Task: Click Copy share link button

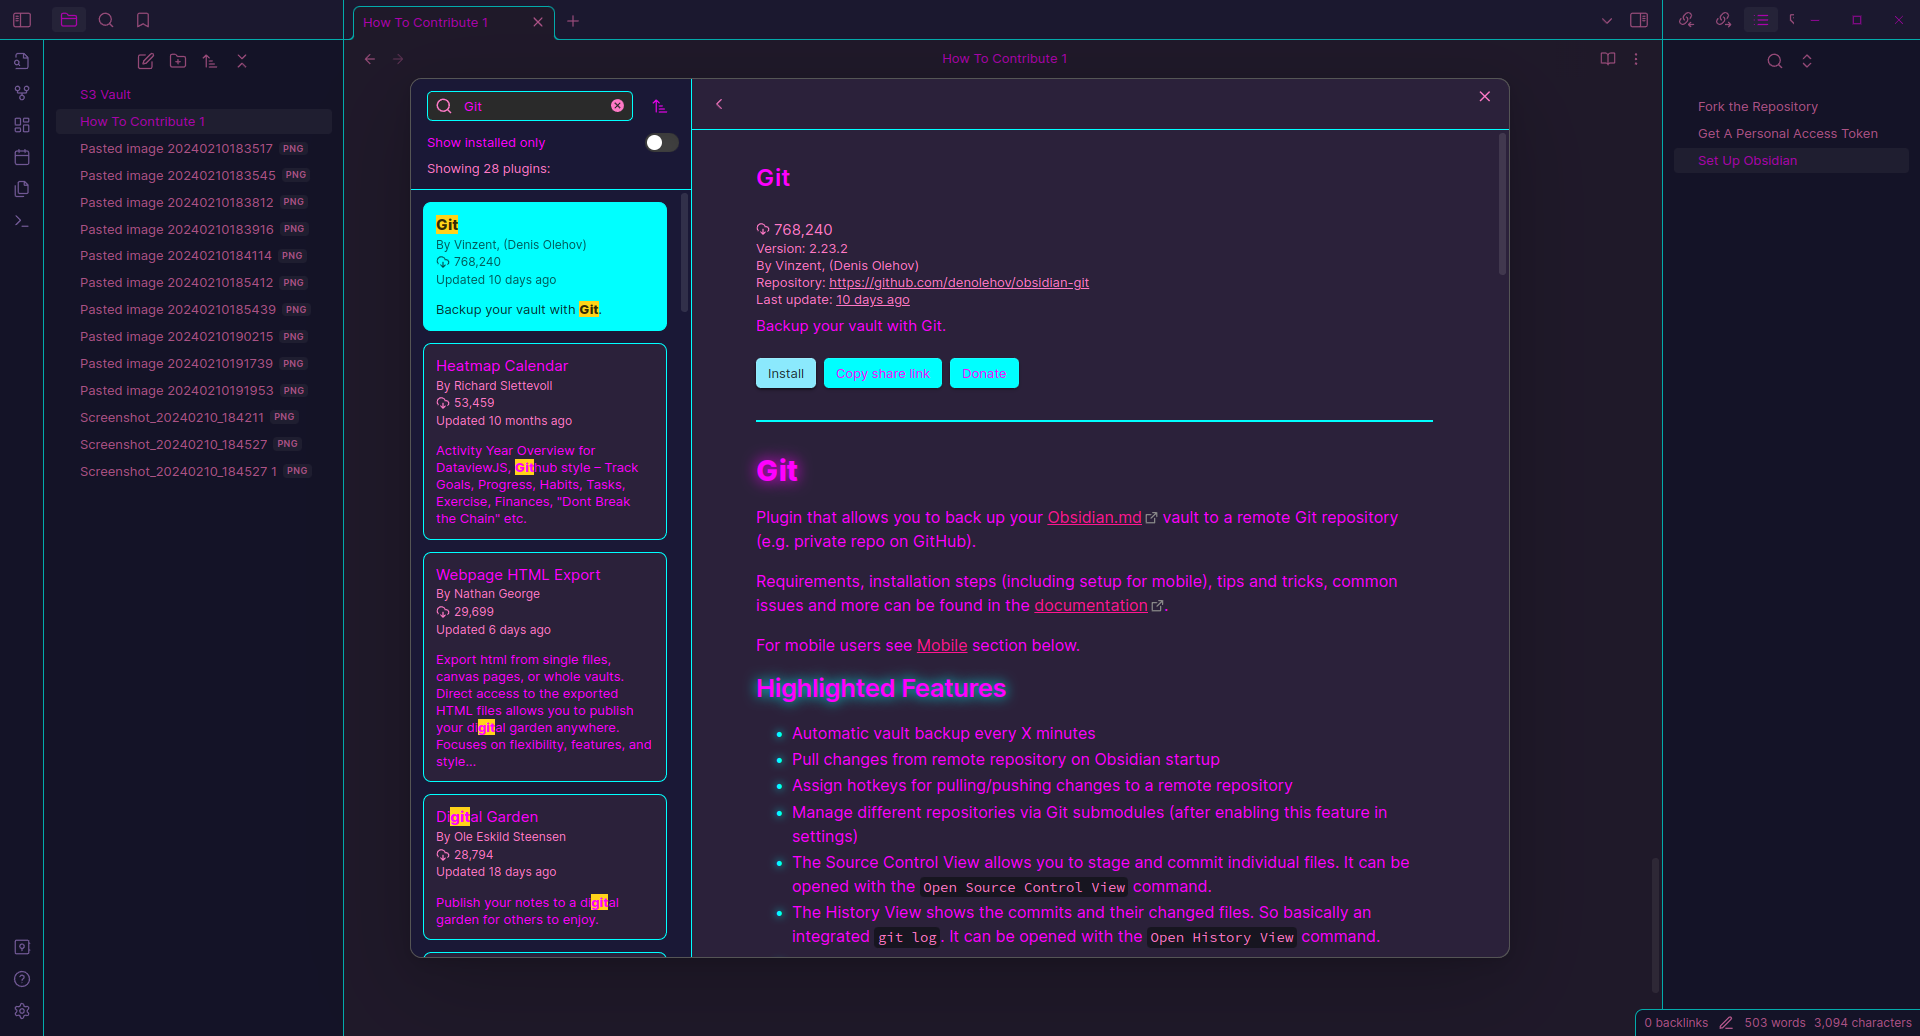Action: 883,373
